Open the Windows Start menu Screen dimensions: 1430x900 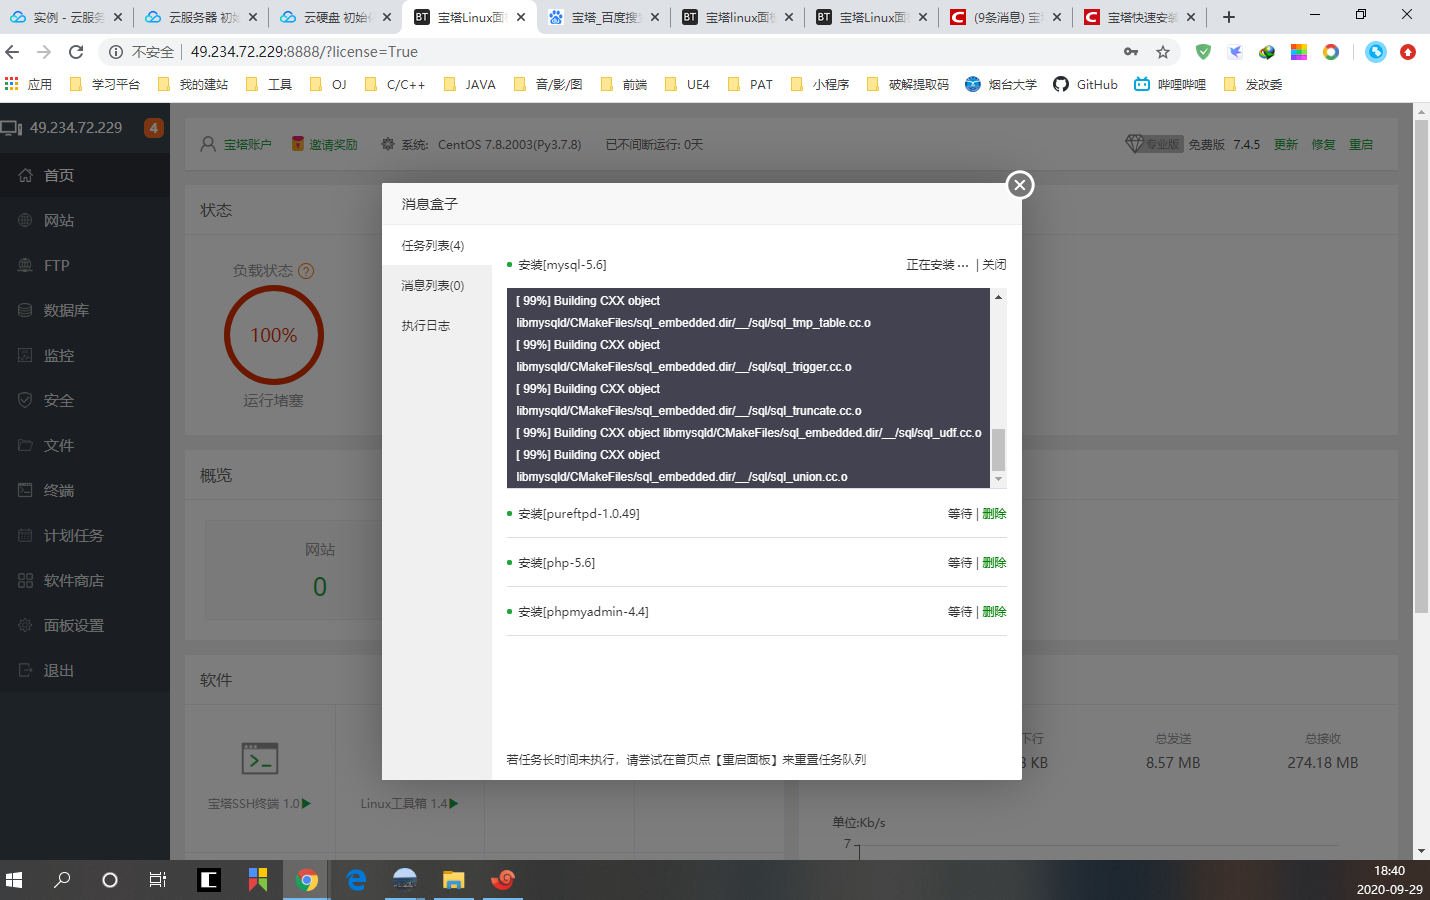pos(14,880)
